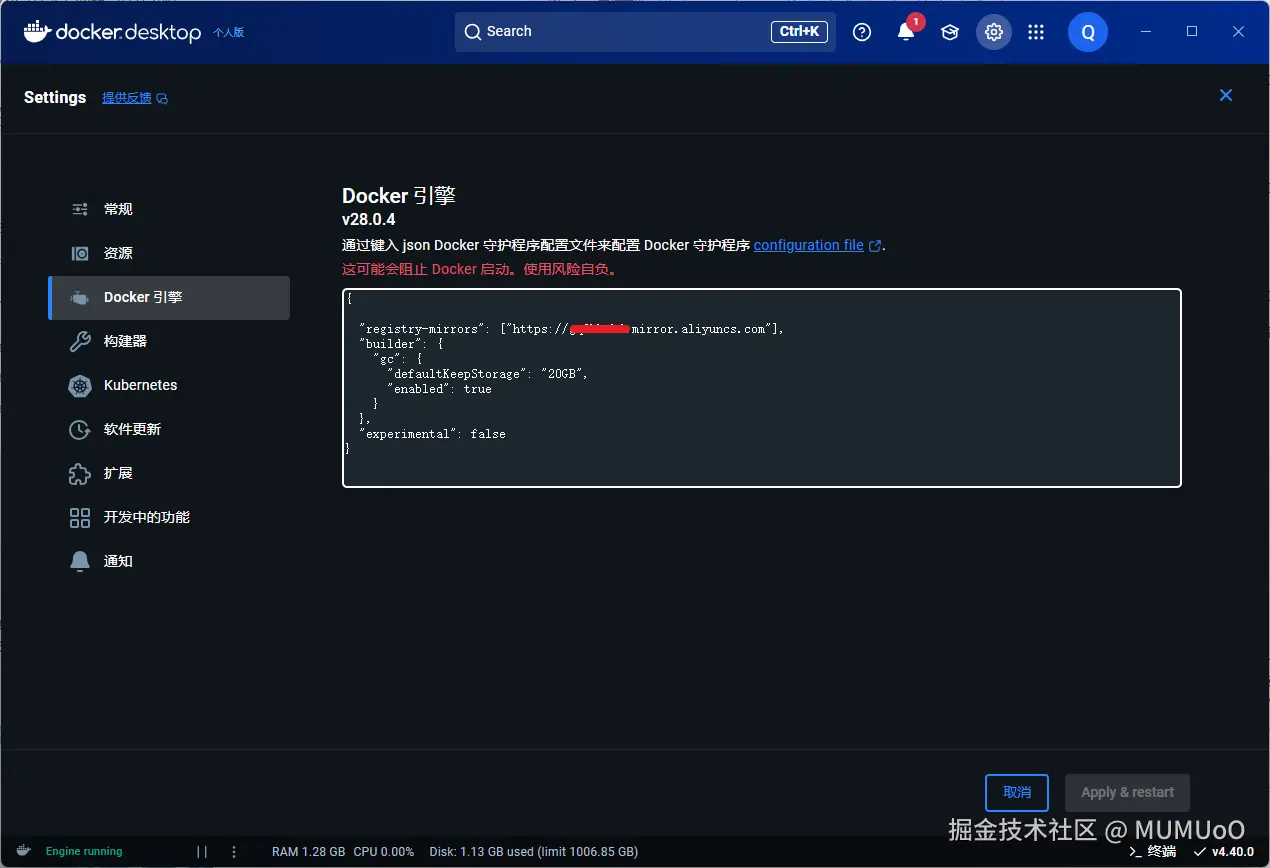Select the 扩展 settings section

point(169,473)
